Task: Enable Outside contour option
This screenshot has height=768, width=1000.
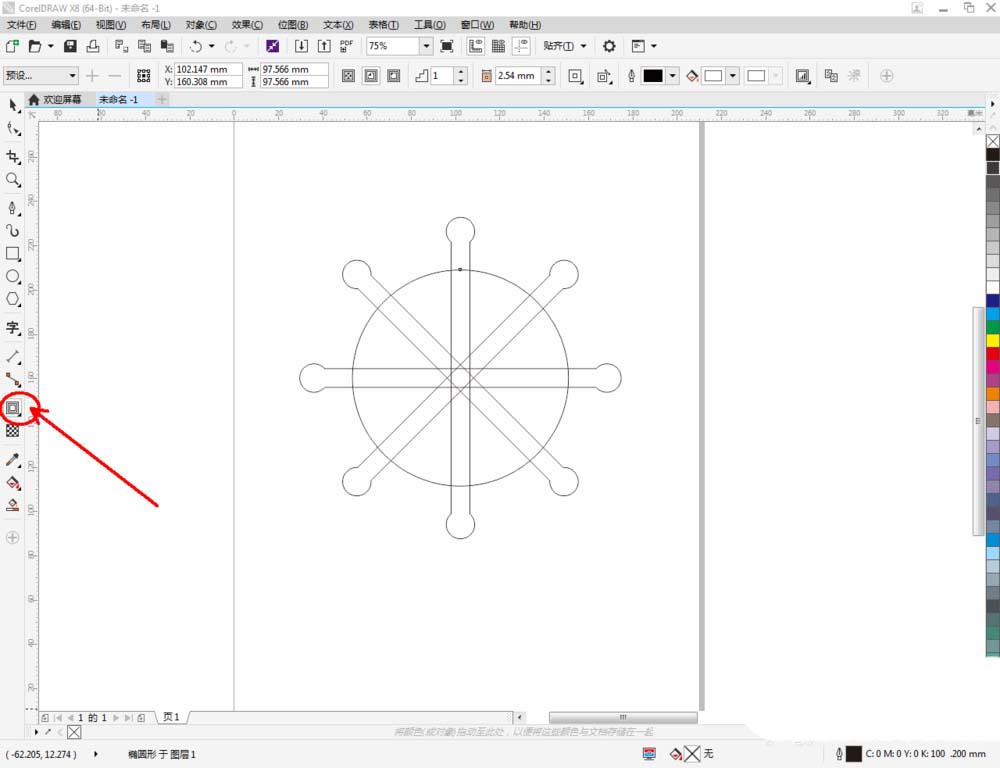Action: (x=394, y=76)
